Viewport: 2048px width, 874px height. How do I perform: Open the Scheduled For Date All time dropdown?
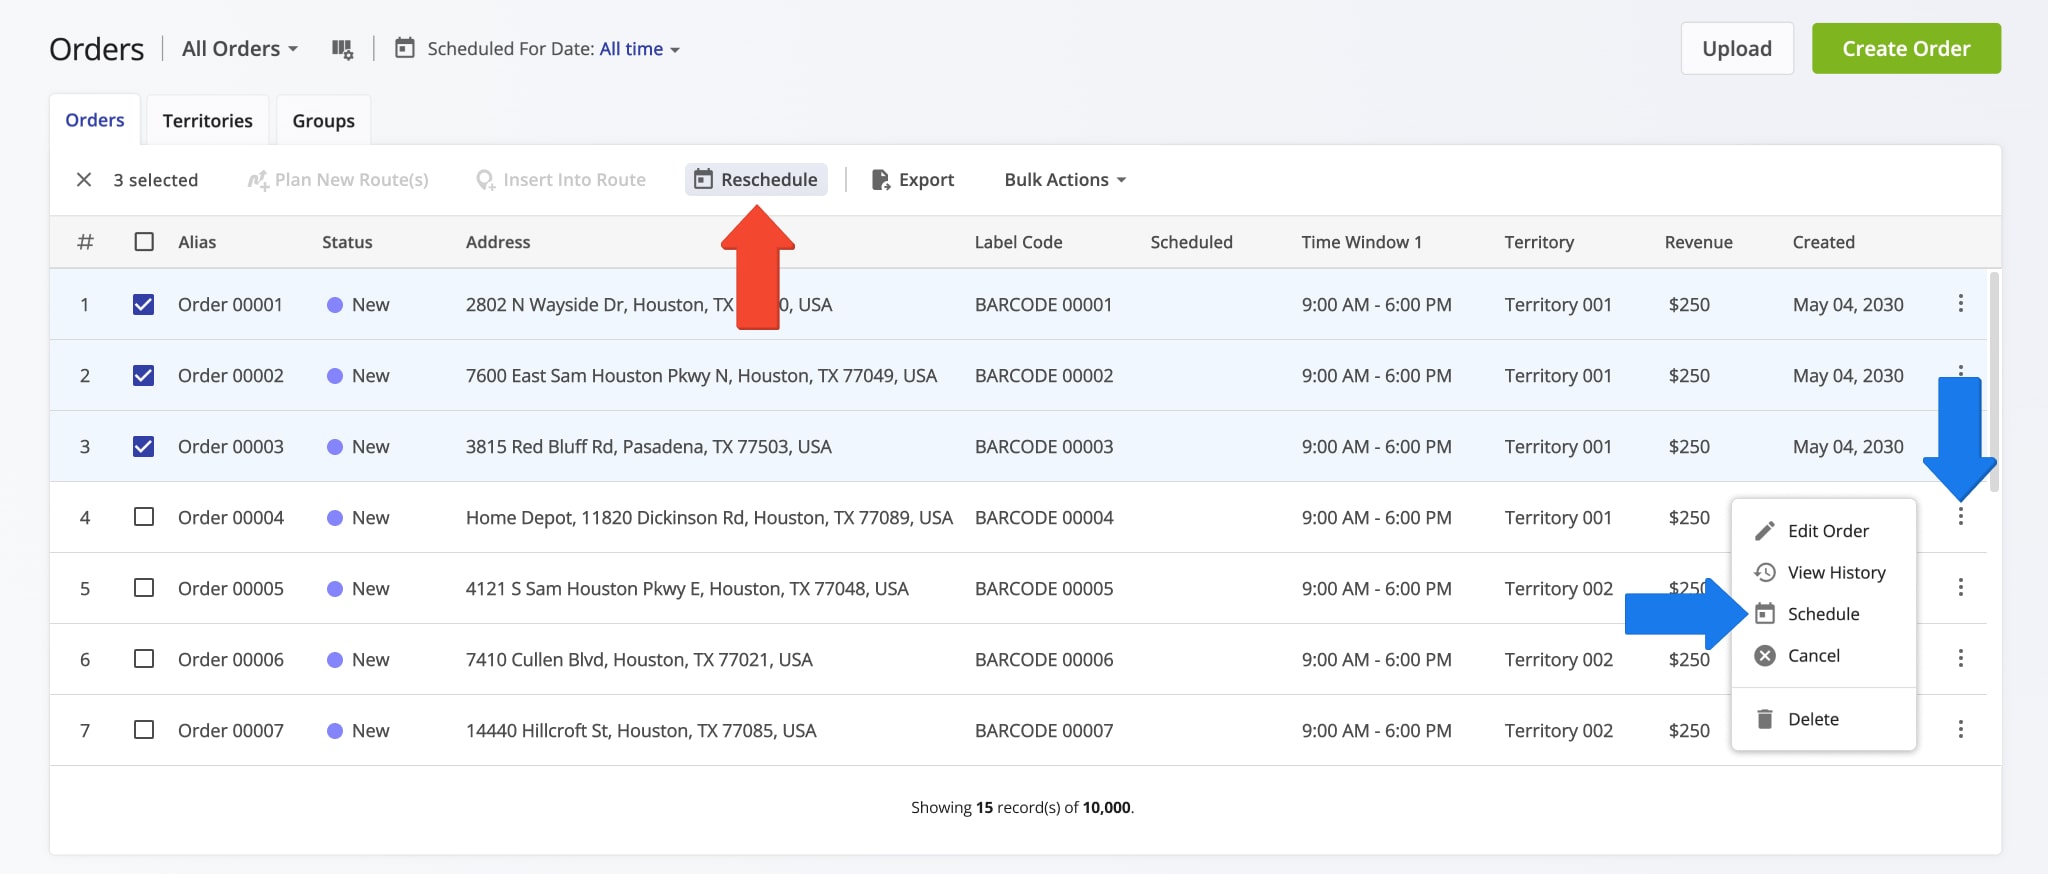coord(640,49)
